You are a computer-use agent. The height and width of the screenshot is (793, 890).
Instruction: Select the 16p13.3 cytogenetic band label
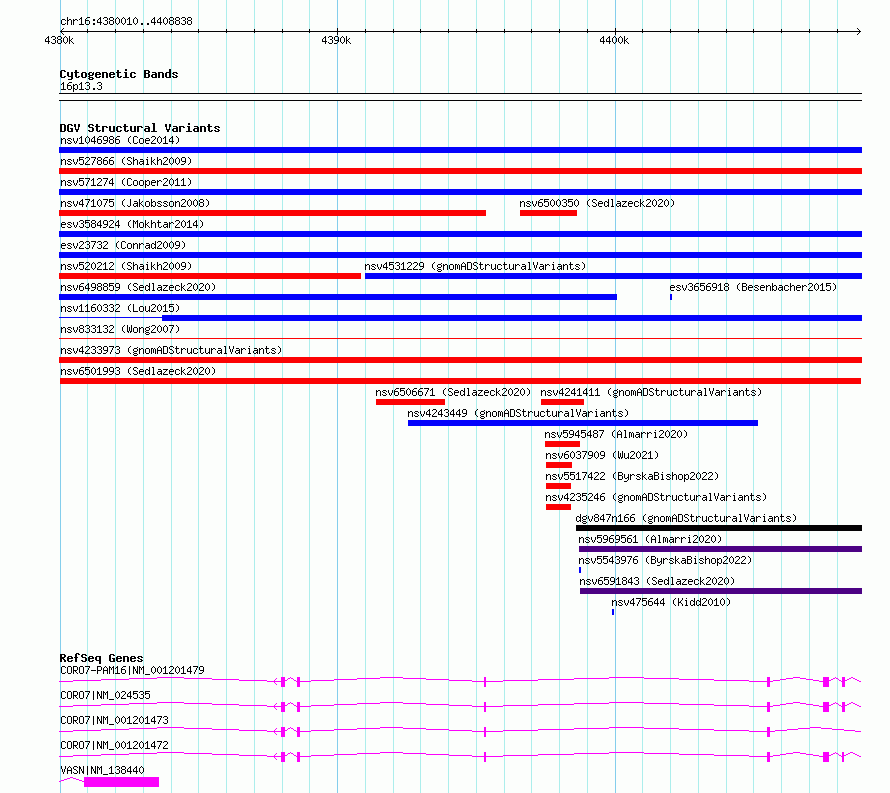pyautogui.click(x=81, y=86)
